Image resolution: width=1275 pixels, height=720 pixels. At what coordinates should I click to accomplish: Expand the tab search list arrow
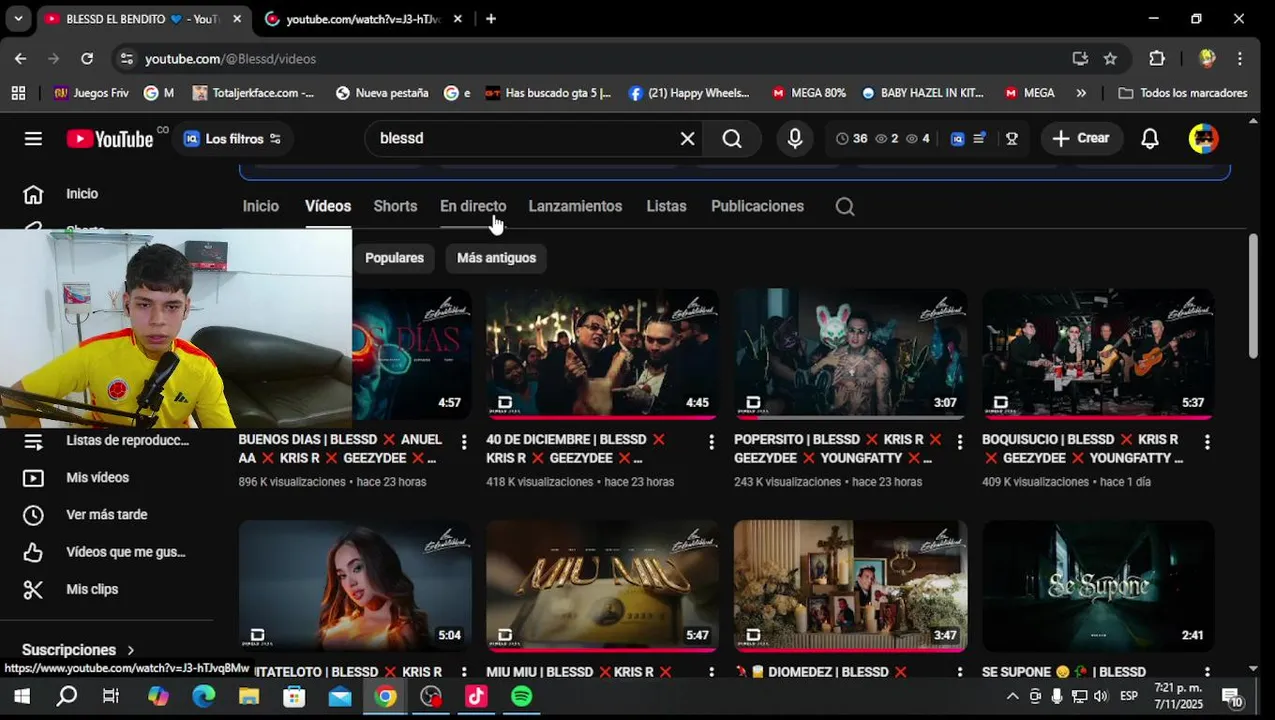pyautogui.click(x=18, y=19)
